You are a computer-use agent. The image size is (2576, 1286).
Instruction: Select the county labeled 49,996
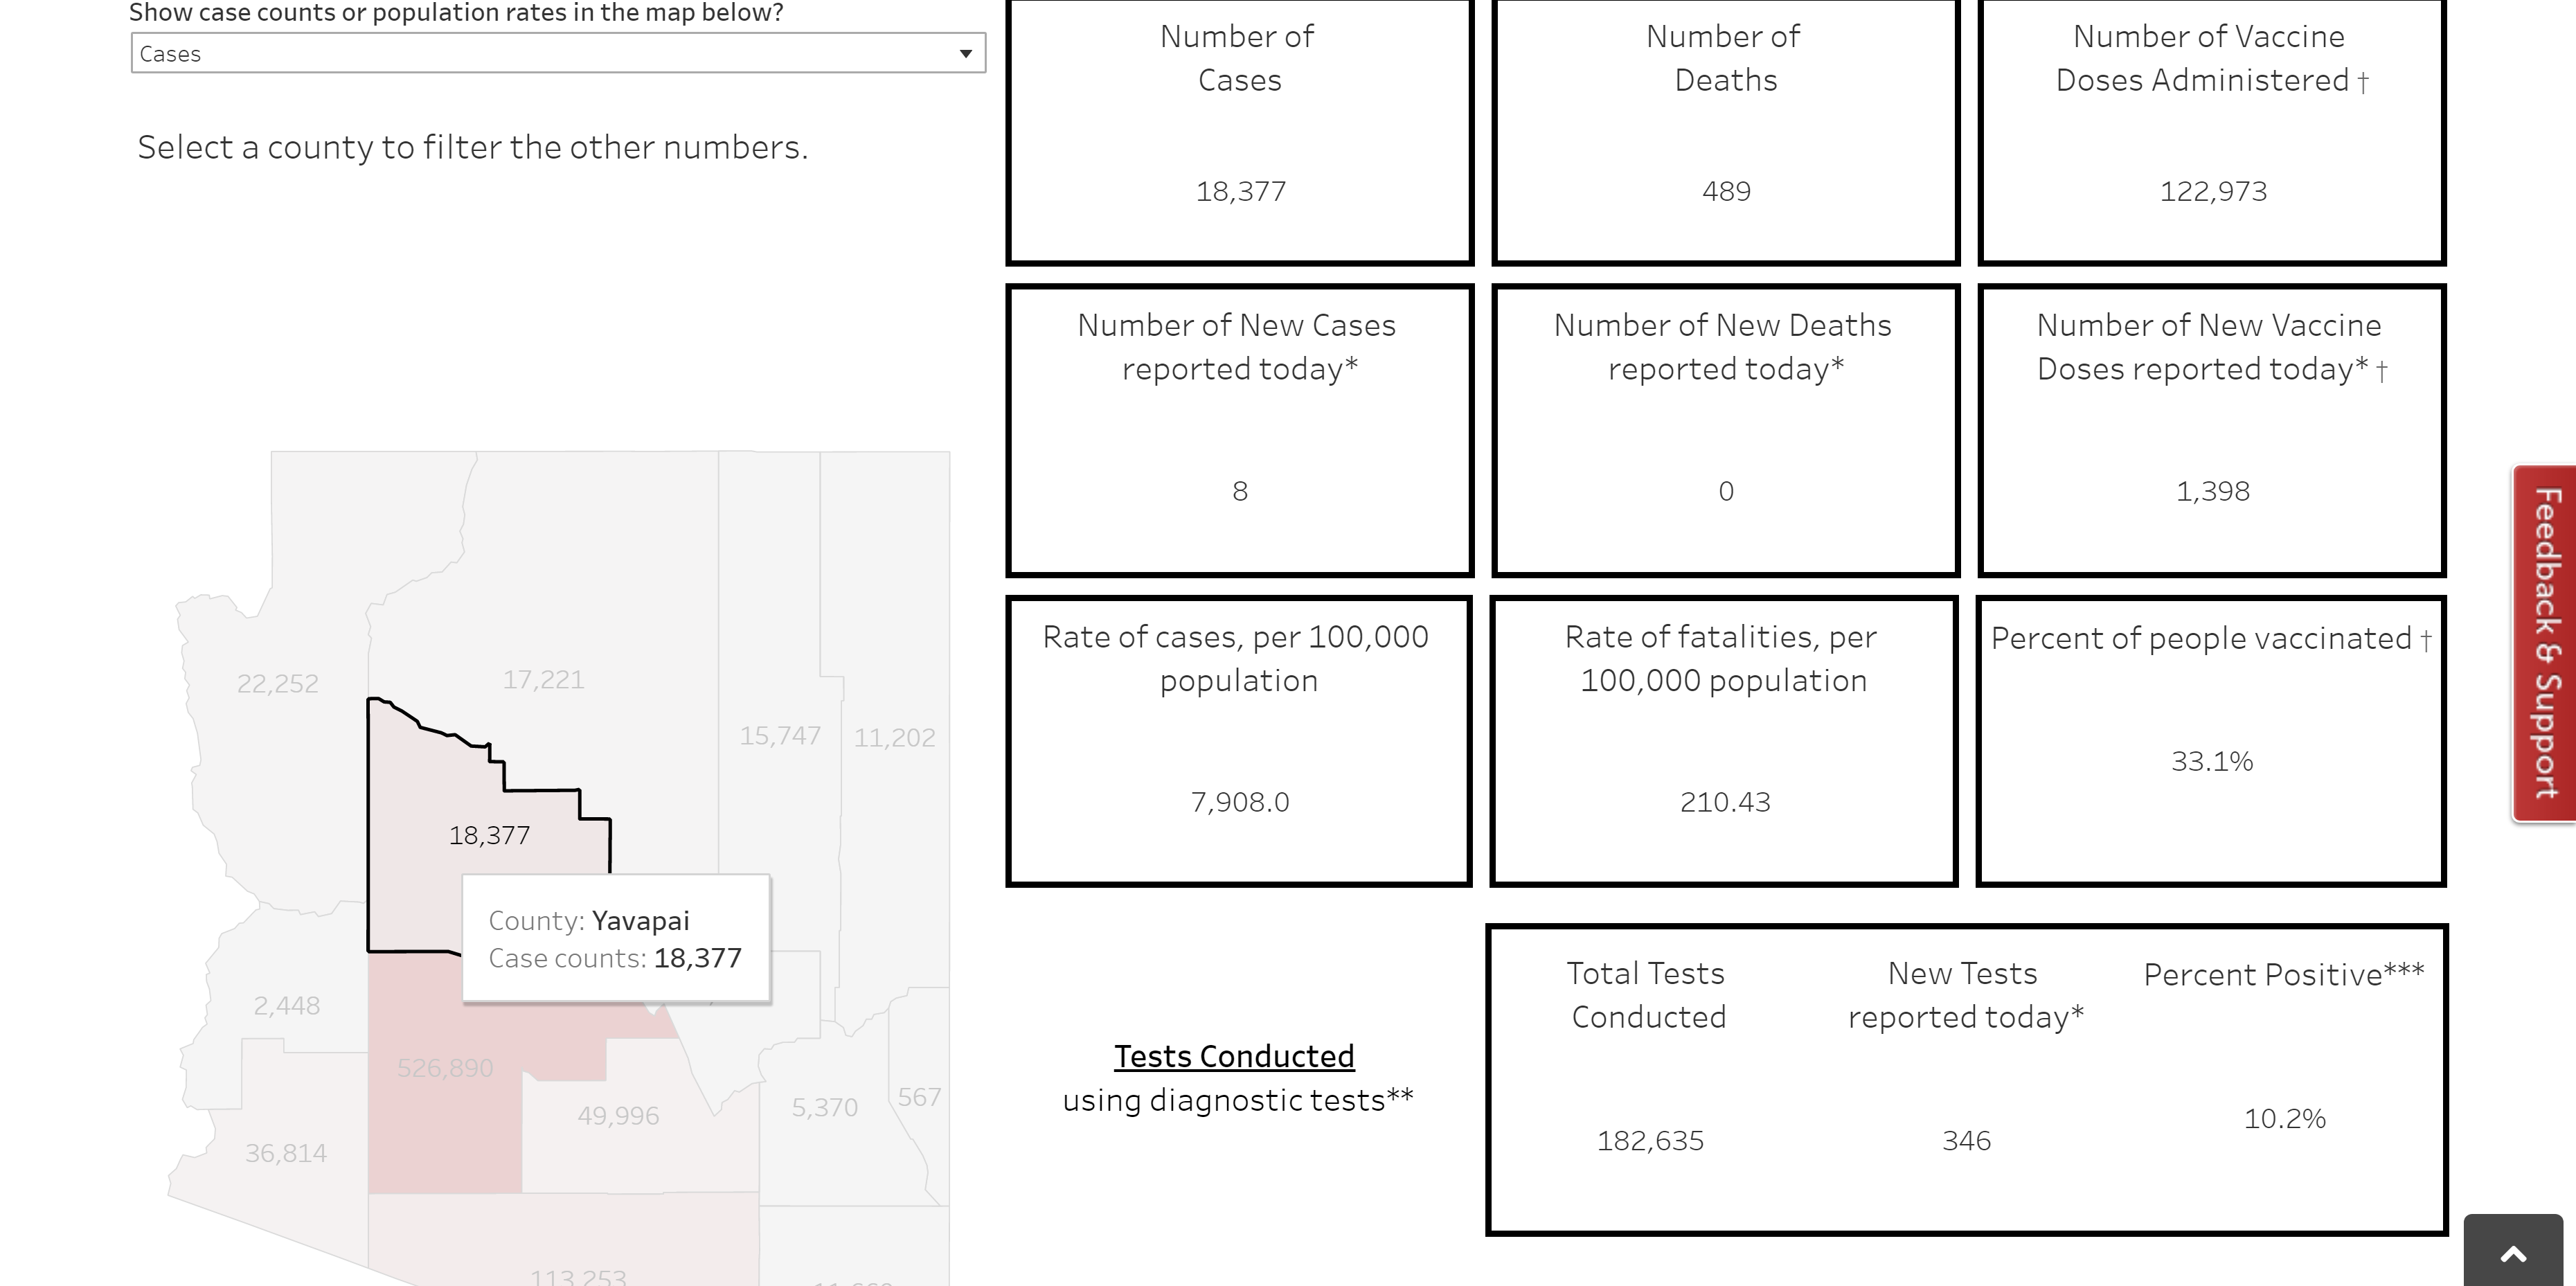click(x=618, y=1116)
